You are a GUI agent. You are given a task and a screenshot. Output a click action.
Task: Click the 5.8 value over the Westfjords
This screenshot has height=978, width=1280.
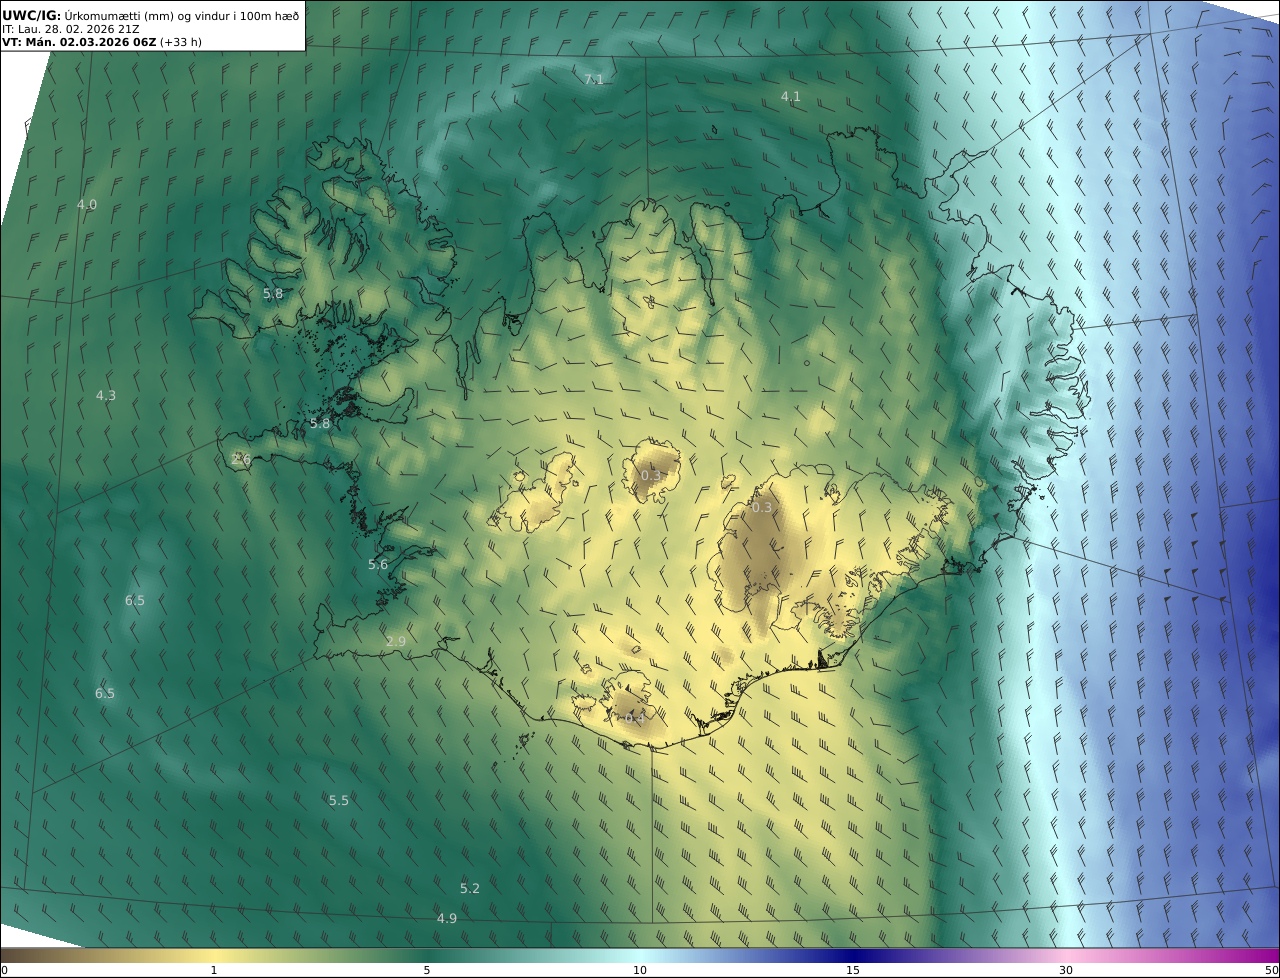[x=273, y=293]
